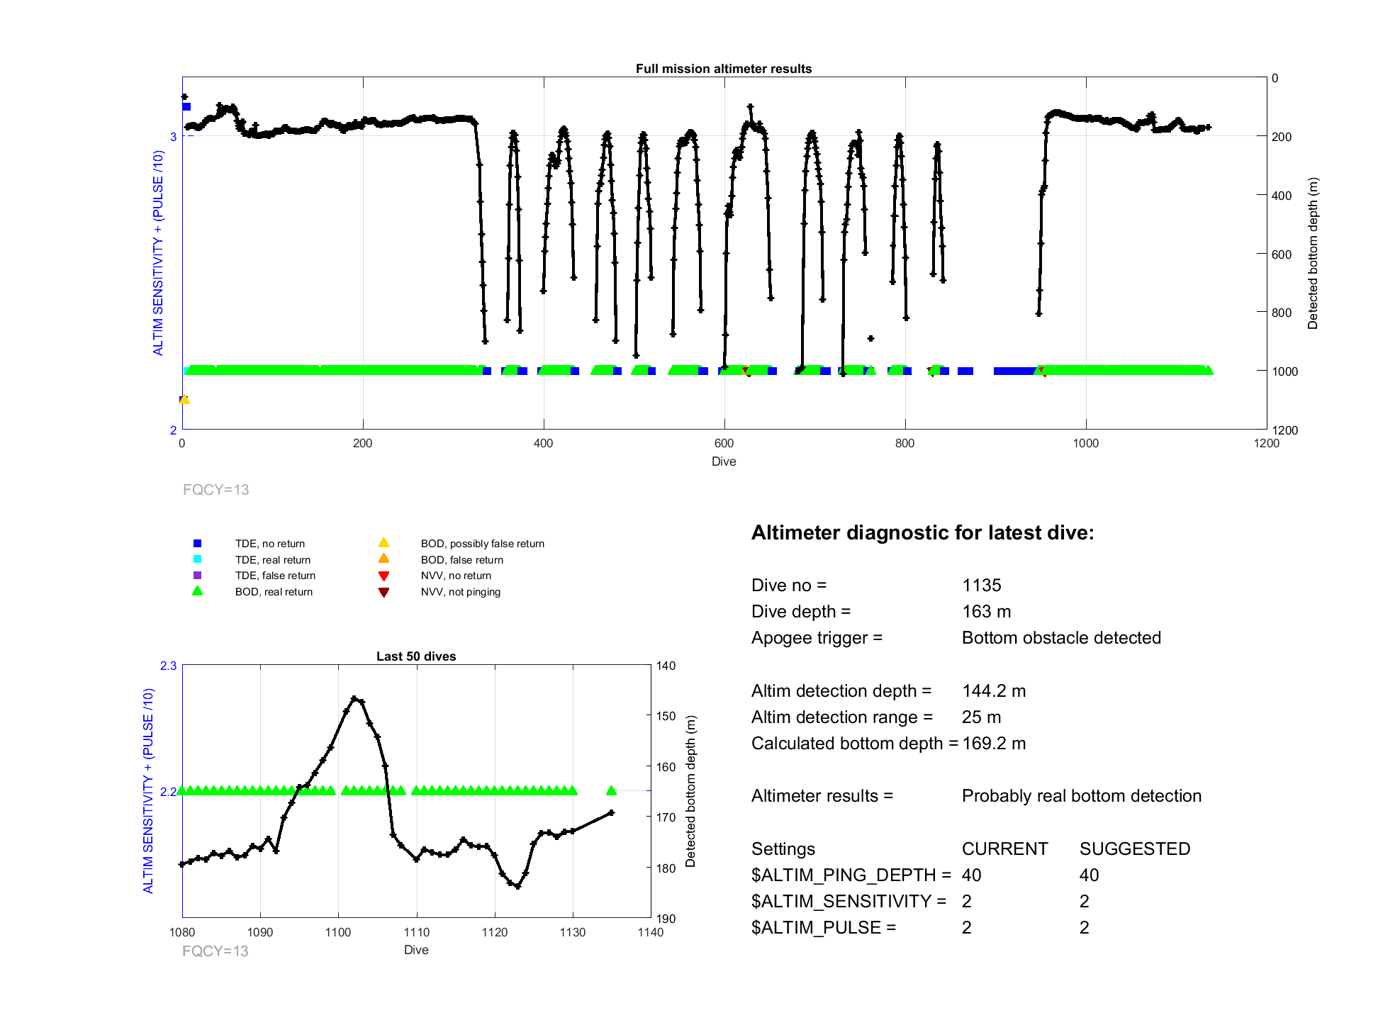Click the 'Calculated bottom depth =' label

pos(855,743)
